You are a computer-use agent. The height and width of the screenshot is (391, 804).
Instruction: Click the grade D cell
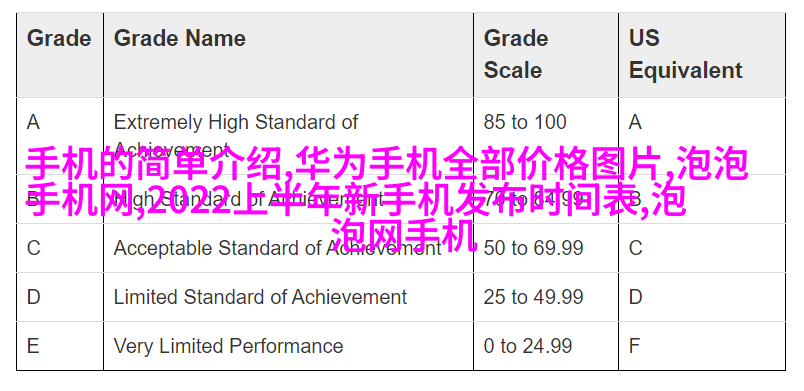(60, 297)
